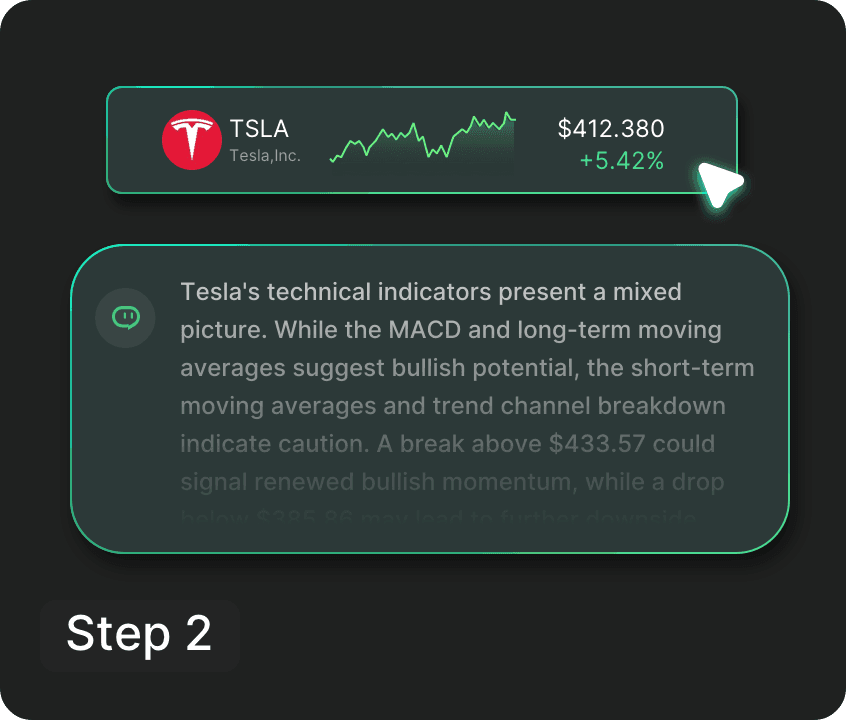Click the $412.380 price label
Image resolution: width=846 pixels, height=720 pixels.
[x=611, y=129]
